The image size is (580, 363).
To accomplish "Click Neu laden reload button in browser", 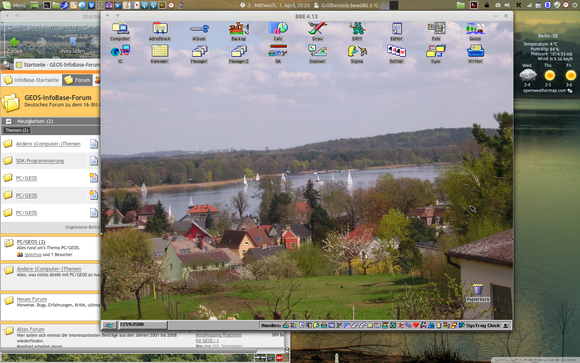I will pyautogui.click(x=73, y=45).
